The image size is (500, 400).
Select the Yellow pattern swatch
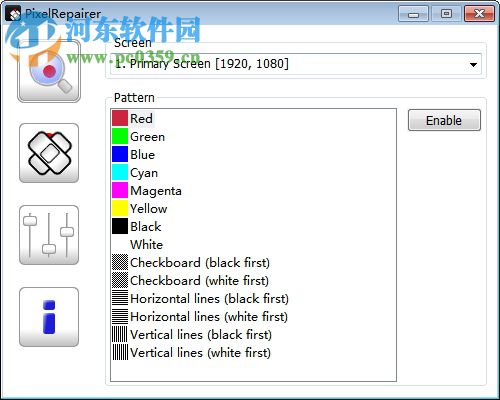click(120, 208)
